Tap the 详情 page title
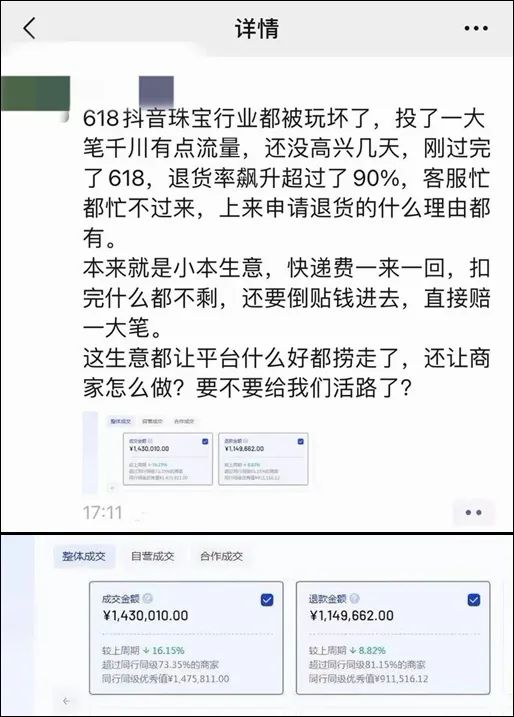The image size is (514, 717). (x=257, y=28)
